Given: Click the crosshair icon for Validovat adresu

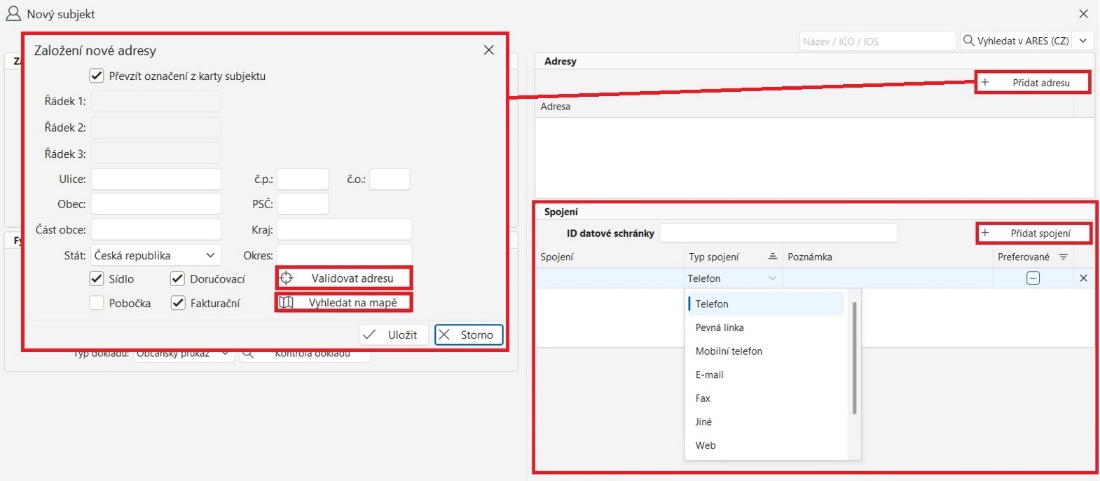Looking at the screenshot, I should (x=286, y=278).
